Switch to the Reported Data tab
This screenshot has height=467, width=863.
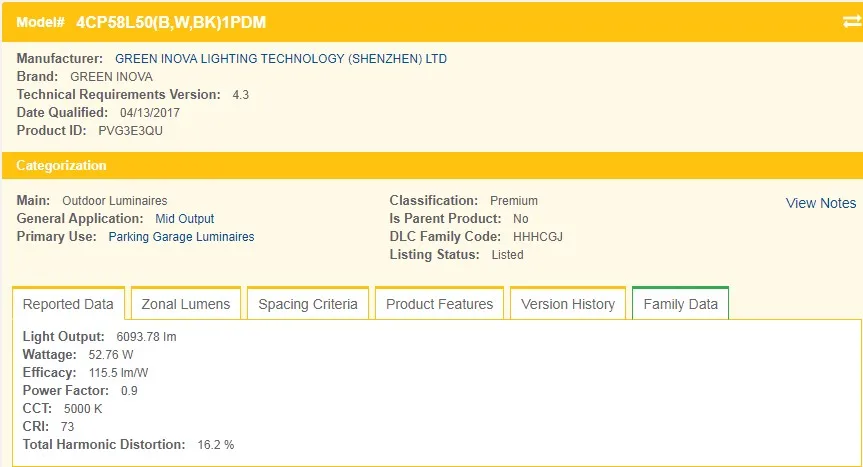pos(68,304)
